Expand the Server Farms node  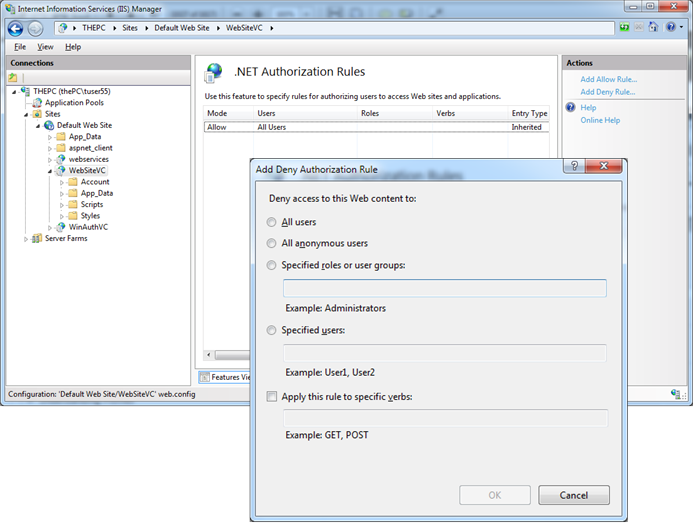point(26,239)
